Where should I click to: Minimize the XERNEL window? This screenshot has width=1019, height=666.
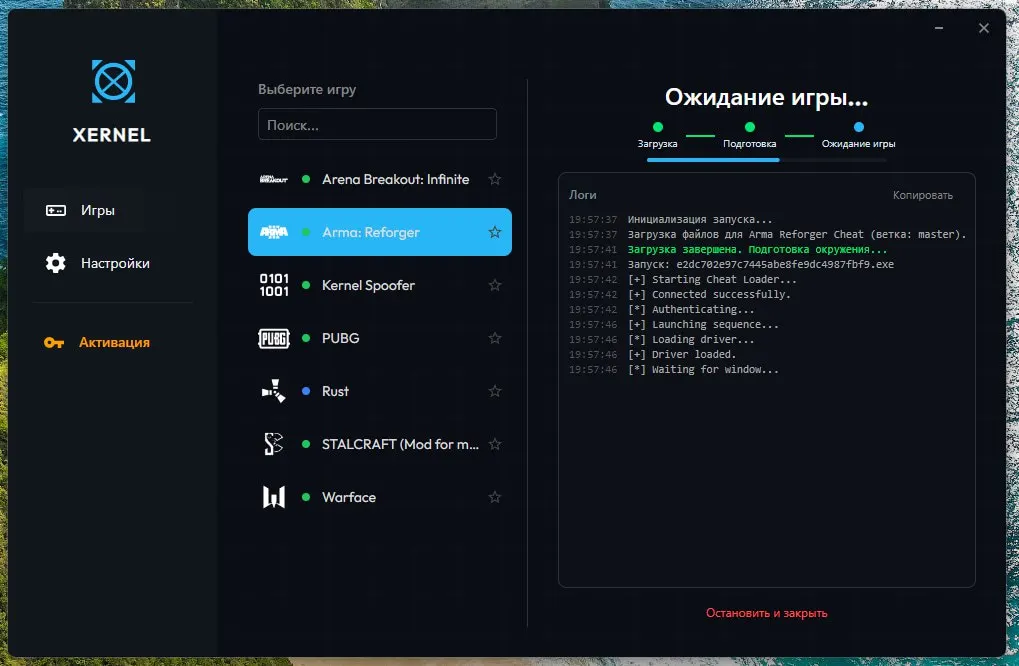click(939, 28)
